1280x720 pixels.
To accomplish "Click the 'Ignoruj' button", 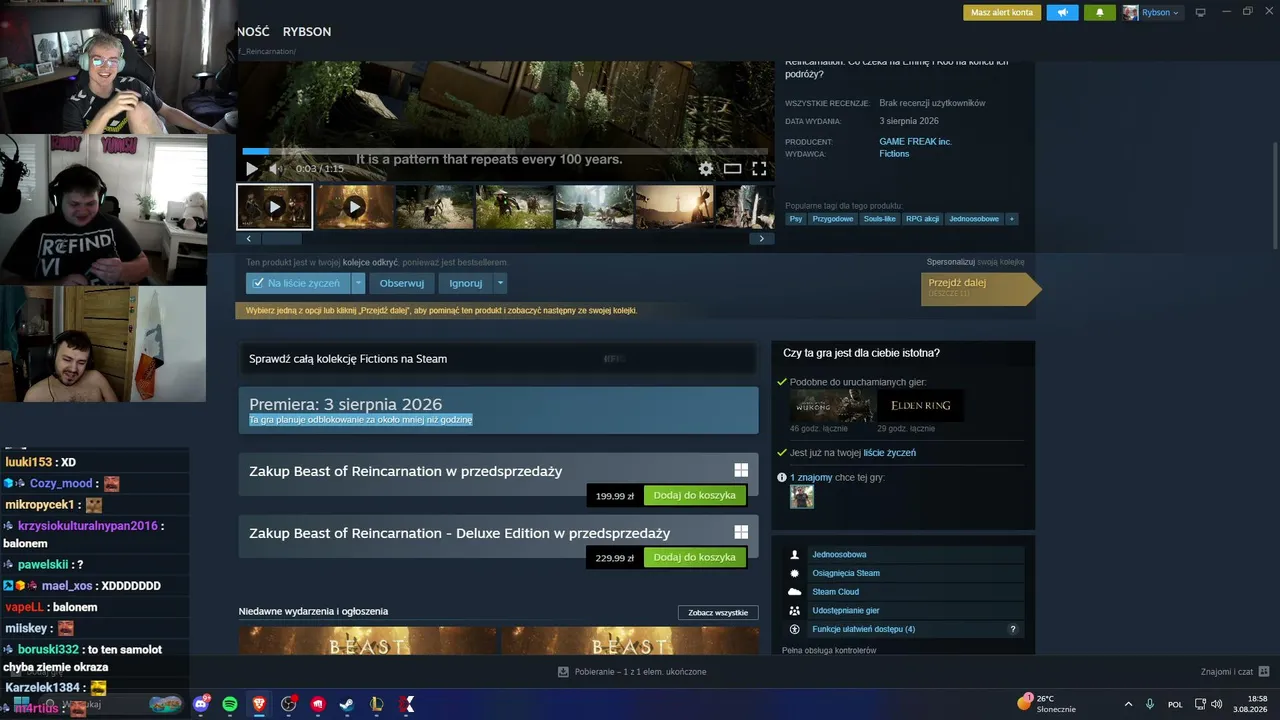I will click(x=466, y=283).
